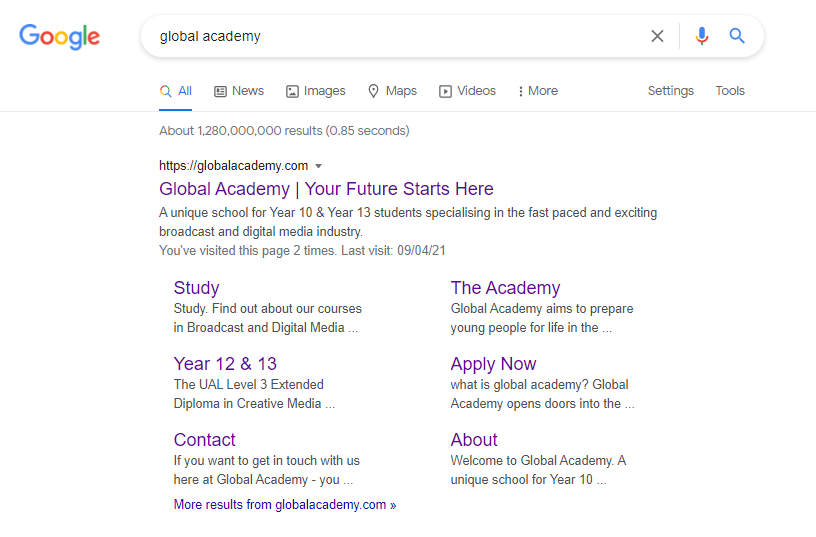
Task: Switch to Videos results tab
Action: point(467,91)
